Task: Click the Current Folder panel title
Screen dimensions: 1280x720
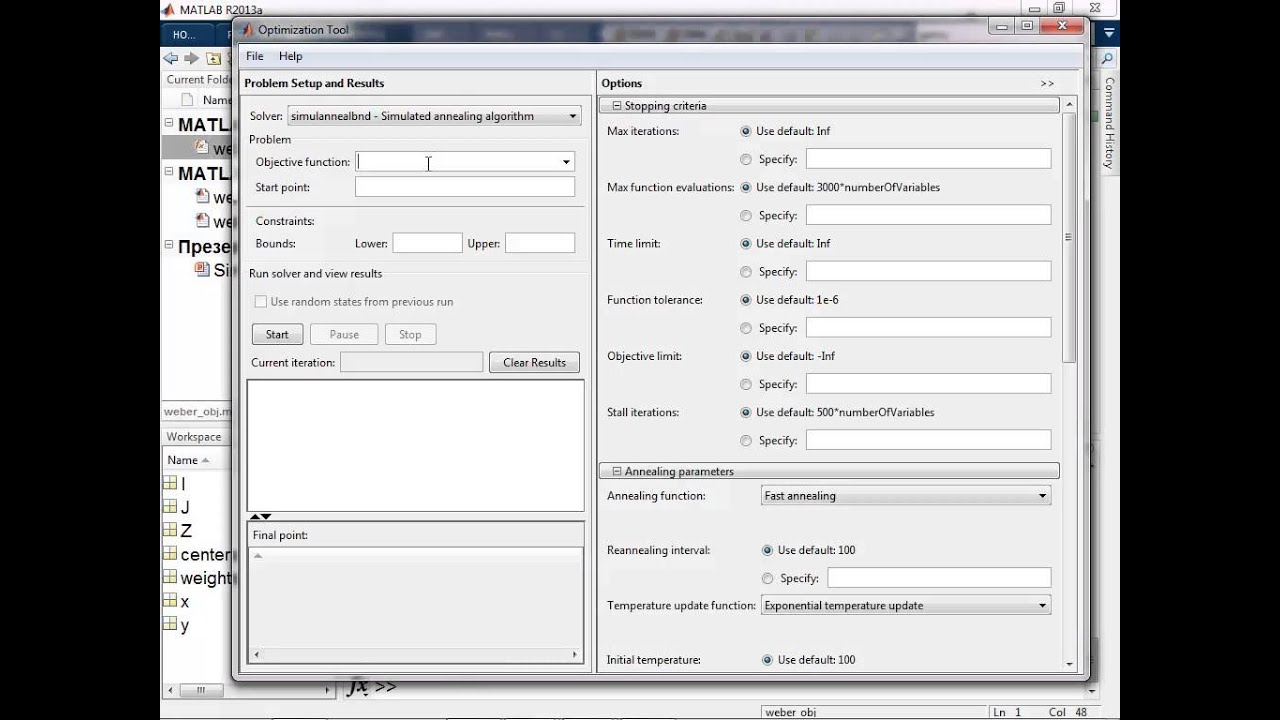Action: [199, 80]
